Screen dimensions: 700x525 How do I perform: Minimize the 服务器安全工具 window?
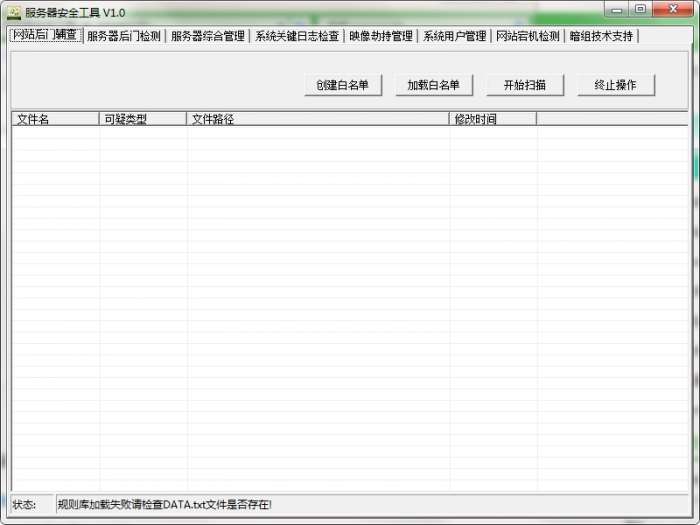pos(617,9)
